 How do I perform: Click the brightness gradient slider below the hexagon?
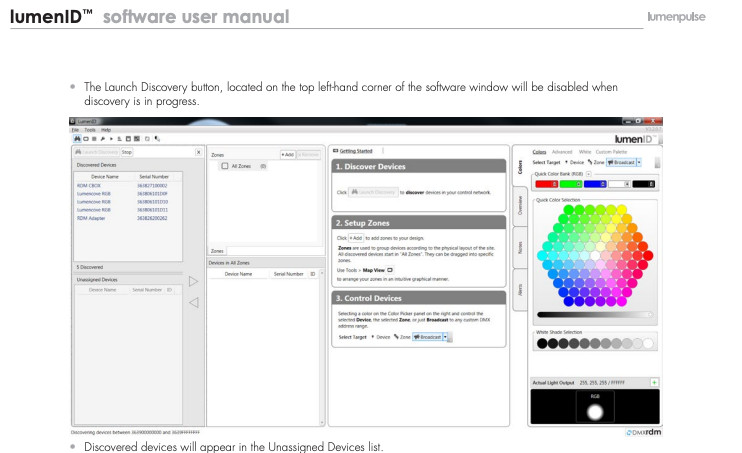point(595,314)
